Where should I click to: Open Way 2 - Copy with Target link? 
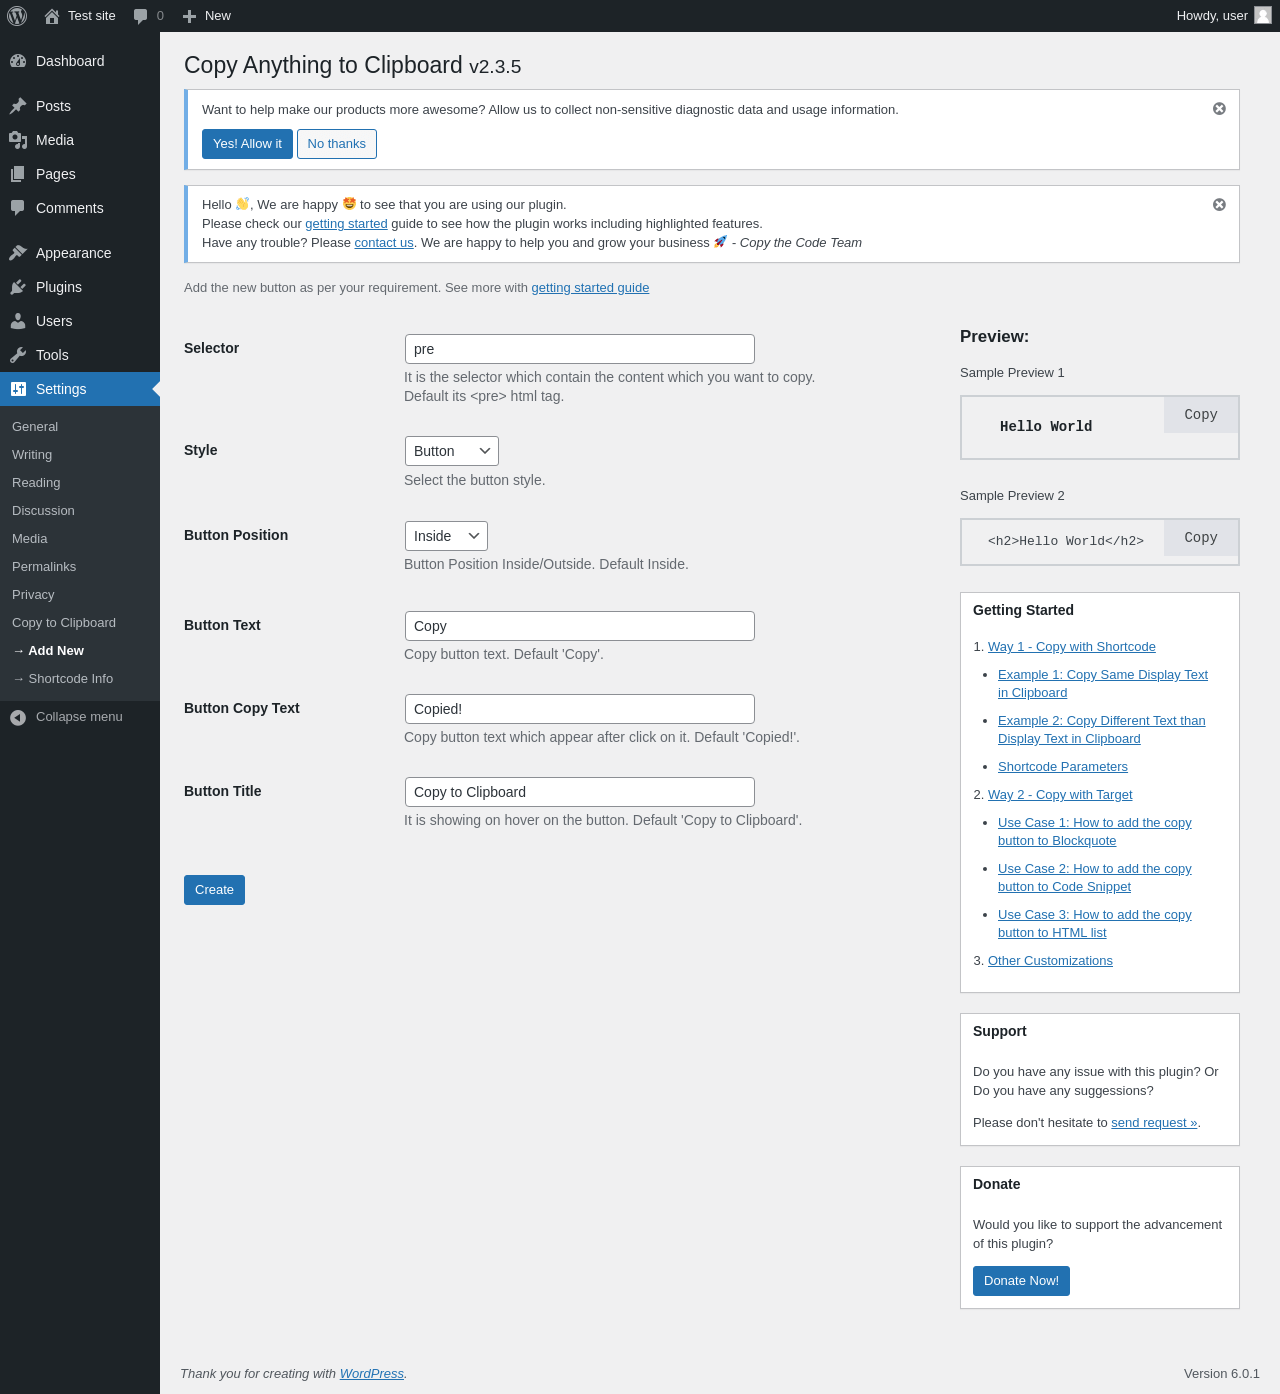1060,795
